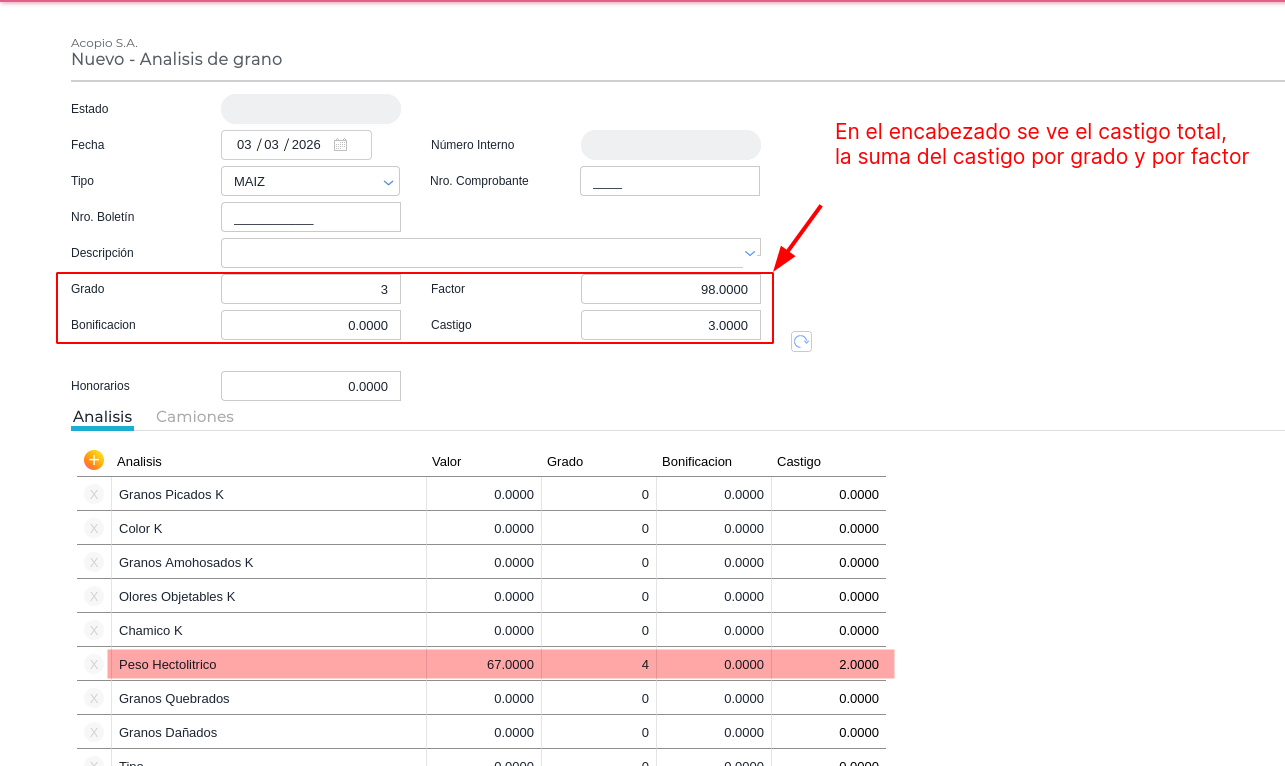This screenshot has height=766, width=1285.
Task: Remove the Granos Amohosados K row
Action: [x=94, y=562]
